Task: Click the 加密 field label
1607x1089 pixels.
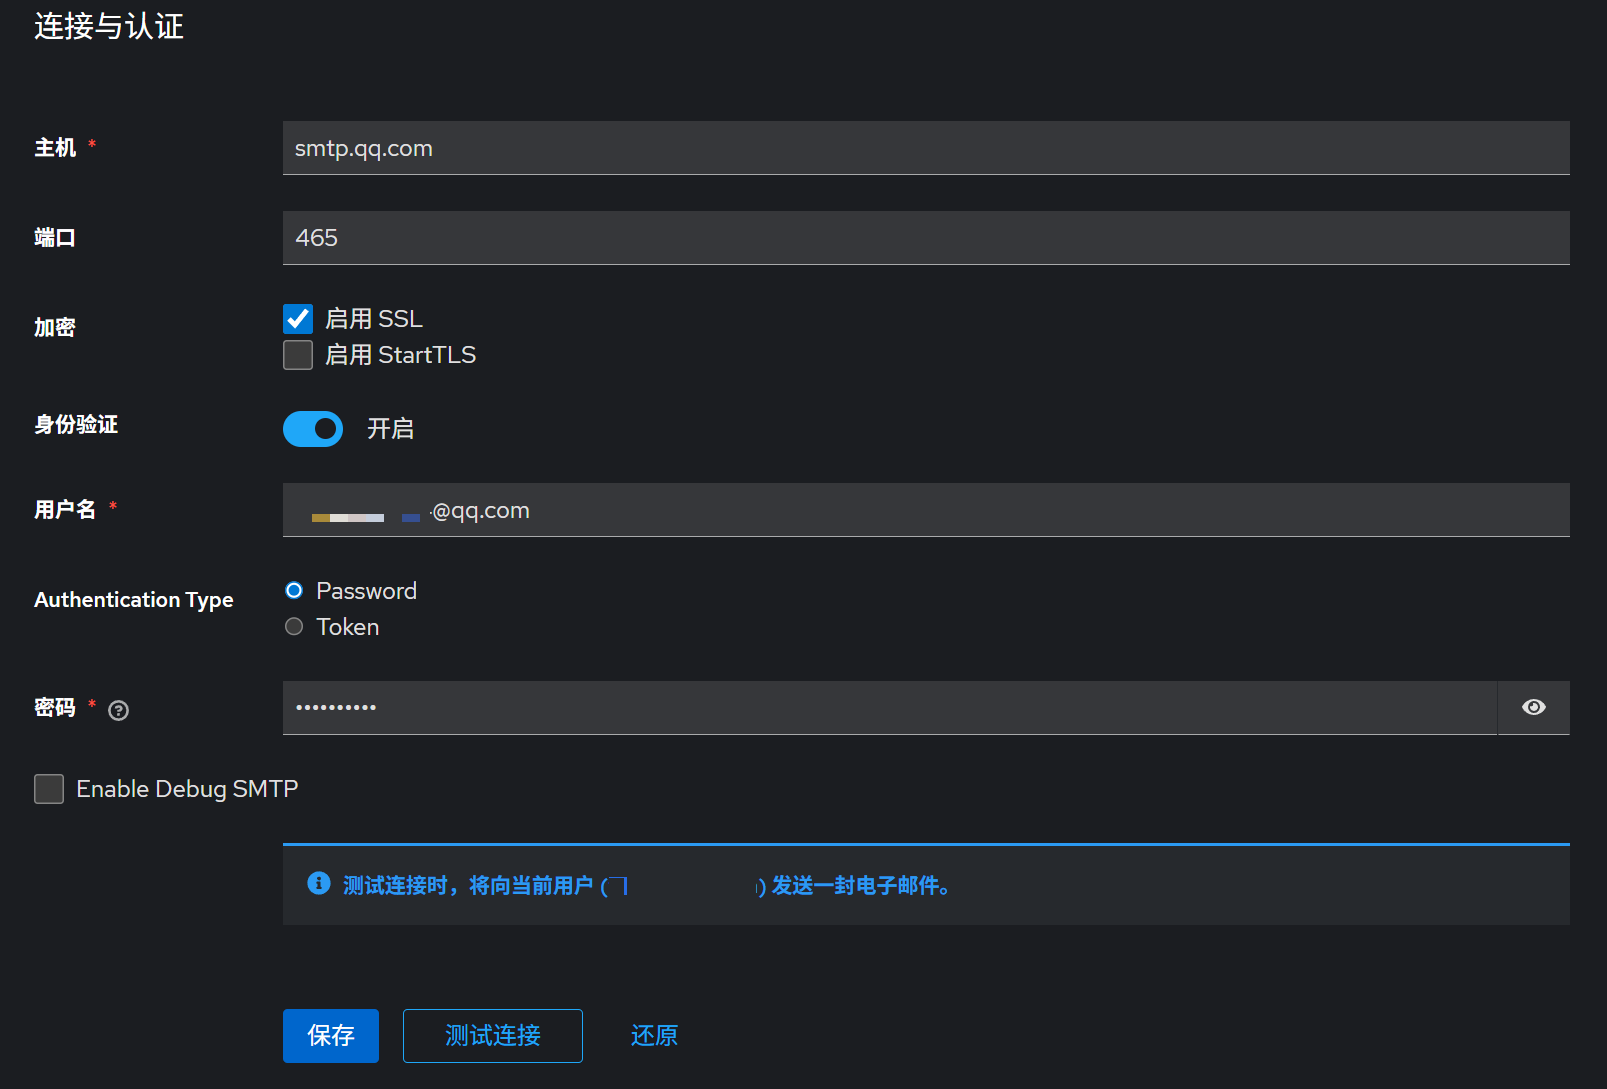Action: 55,328
